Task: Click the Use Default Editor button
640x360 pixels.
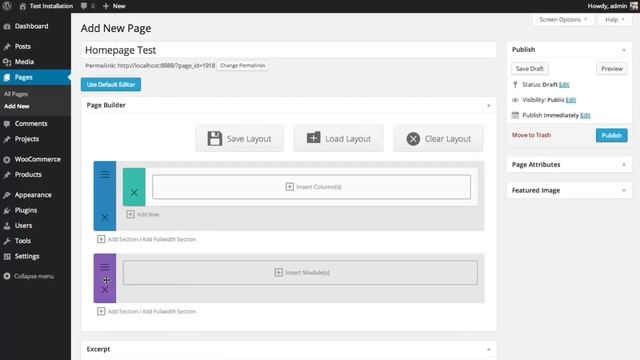Action: click(111, 84)
